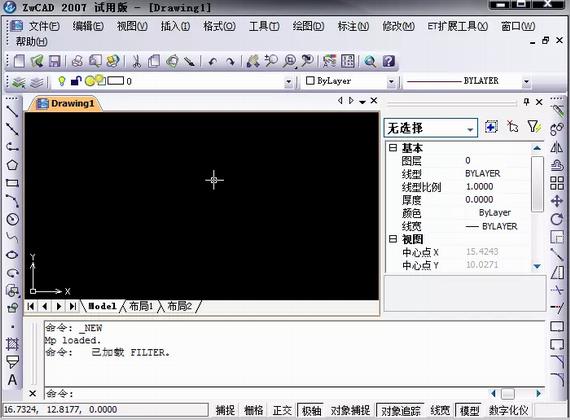The height and width of the screenshot is (420, 570).
Task: Select the Drawing1 document tab
Action: (65, 104)
